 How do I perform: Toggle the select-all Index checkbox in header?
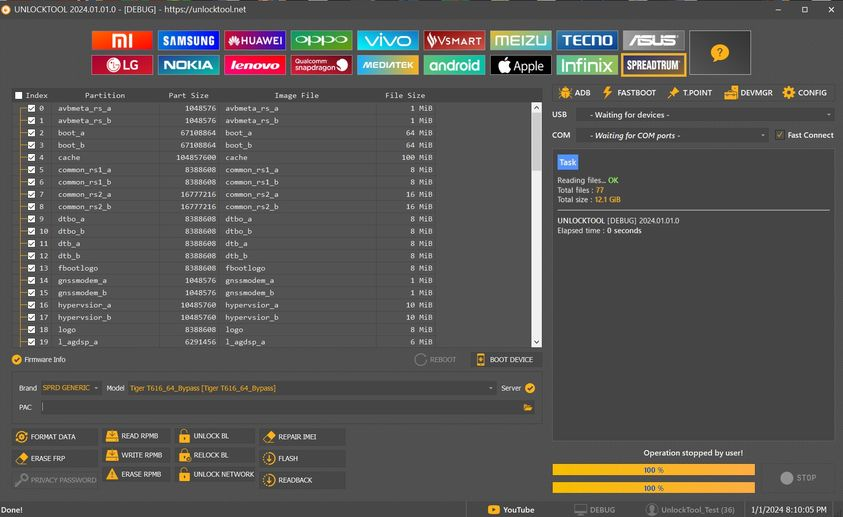pyautogui.click(x=19, y=96)
